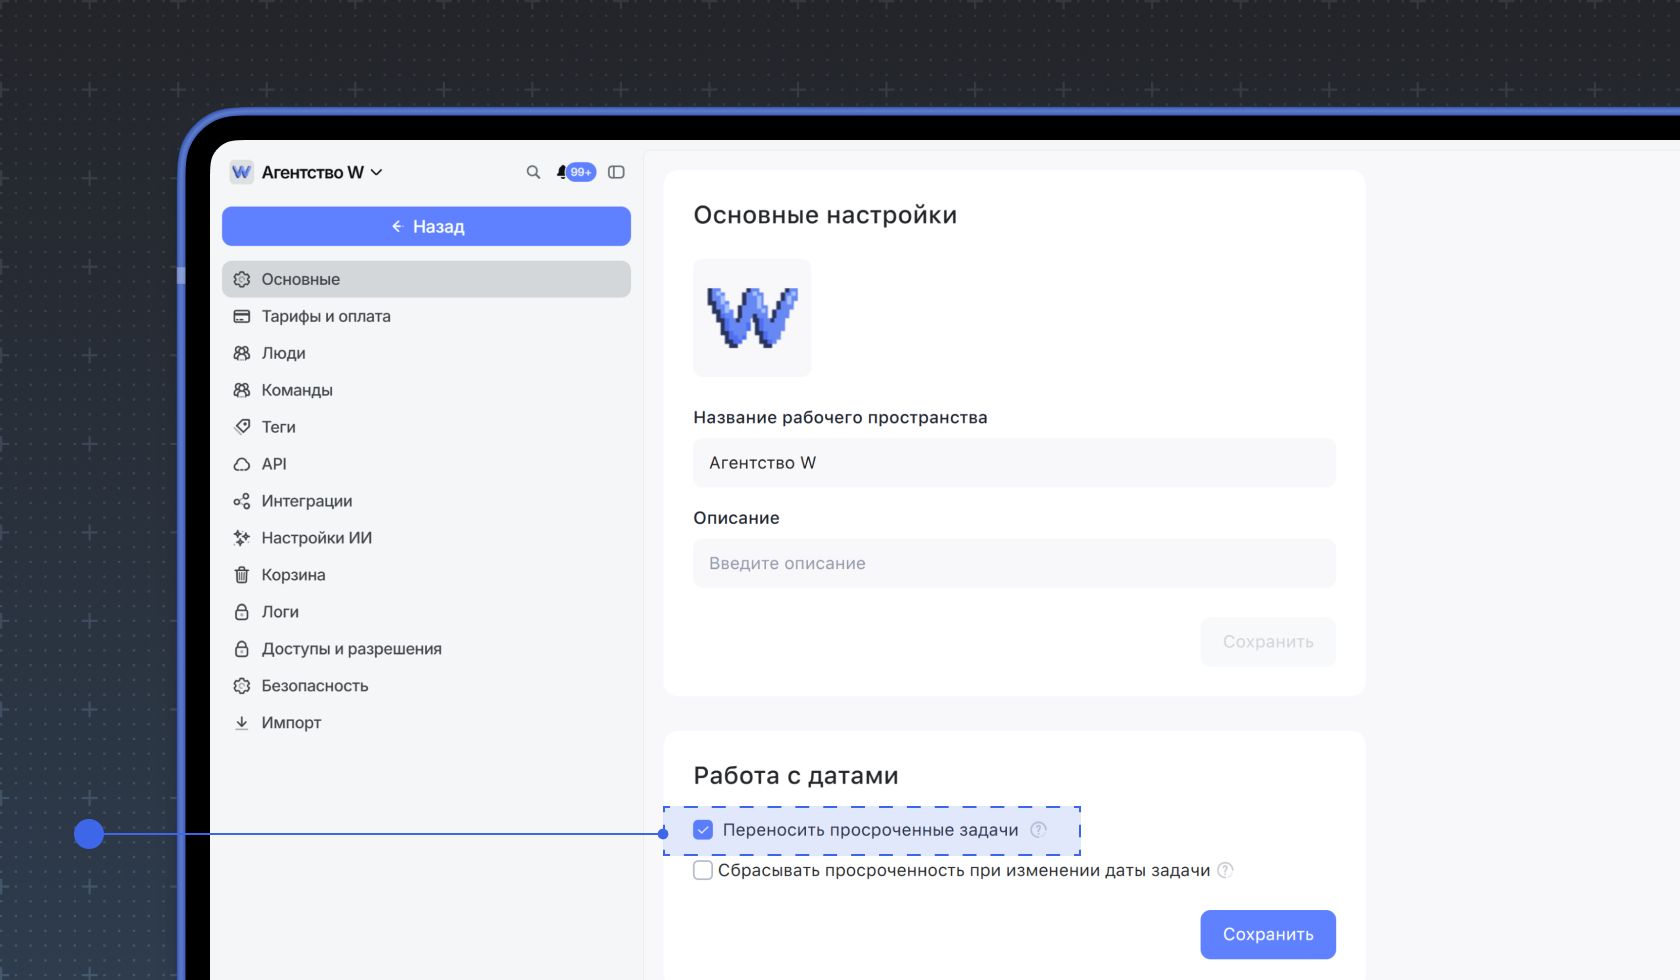Go to the Люди settings section
Image resolution: width=1680 pixels, height=980 pixels.
click(283, 353)
